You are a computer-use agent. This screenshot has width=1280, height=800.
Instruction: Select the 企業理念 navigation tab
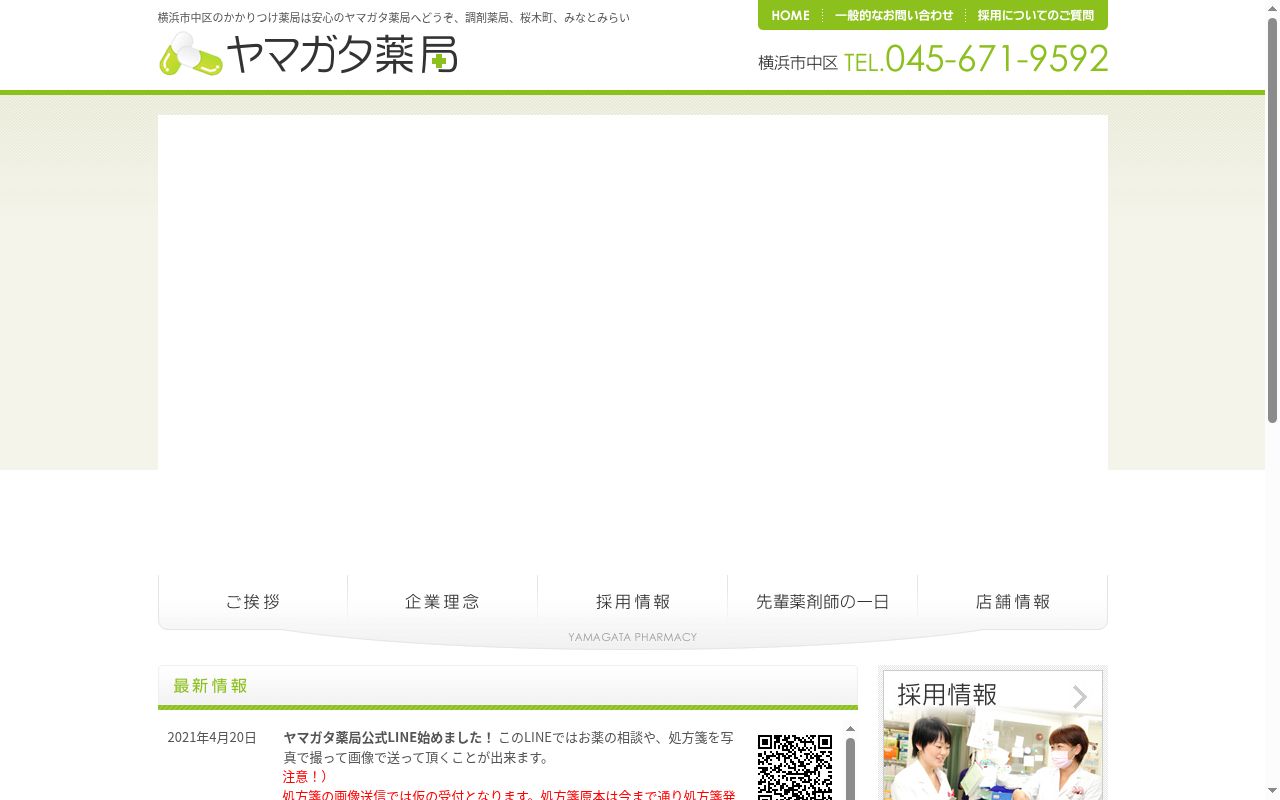[x=442, y=602]
